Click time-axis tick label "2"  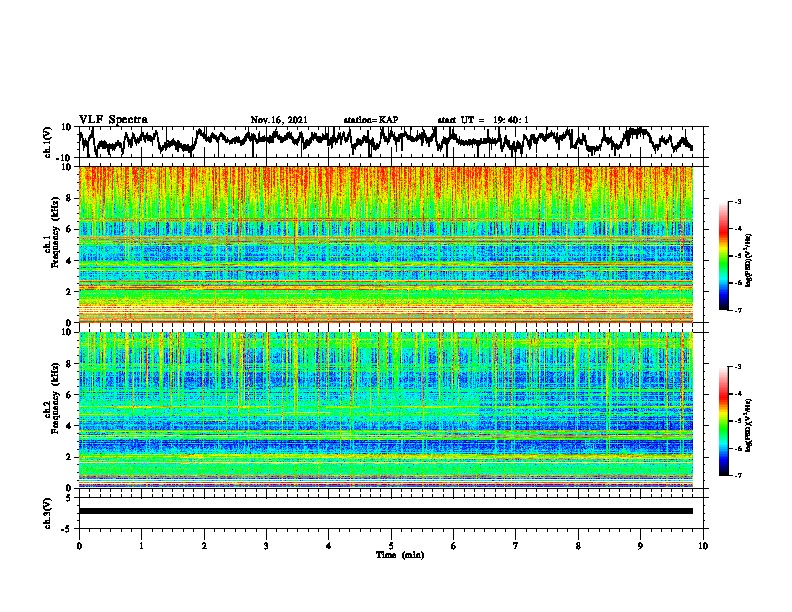coord(204,546)
